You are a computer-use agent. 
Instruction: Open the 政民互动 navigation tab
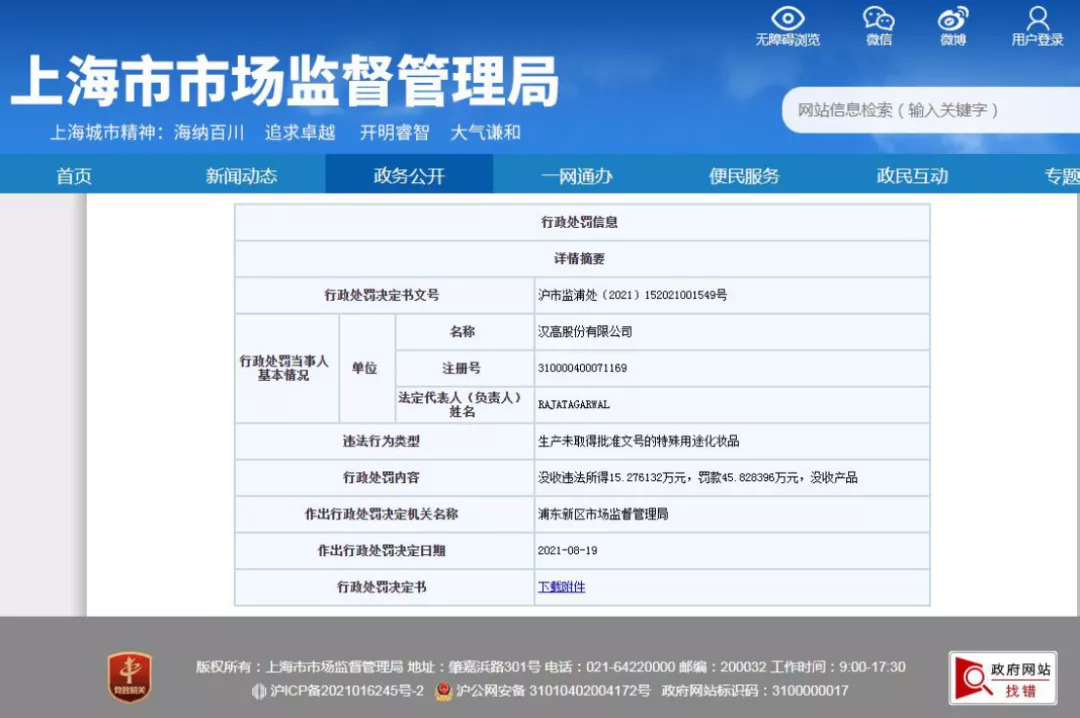[x=912, y=177]
